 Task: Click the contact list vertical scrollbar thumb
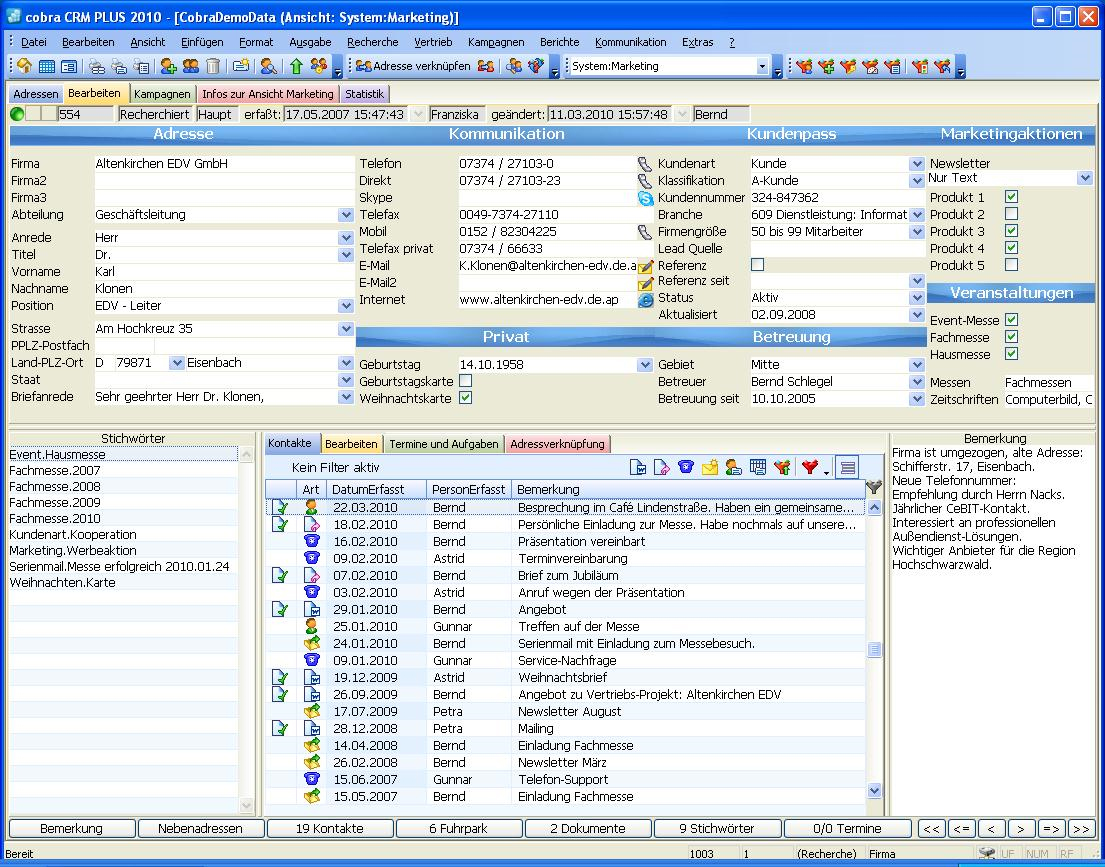pyautogui.click(x=874, y=649)
